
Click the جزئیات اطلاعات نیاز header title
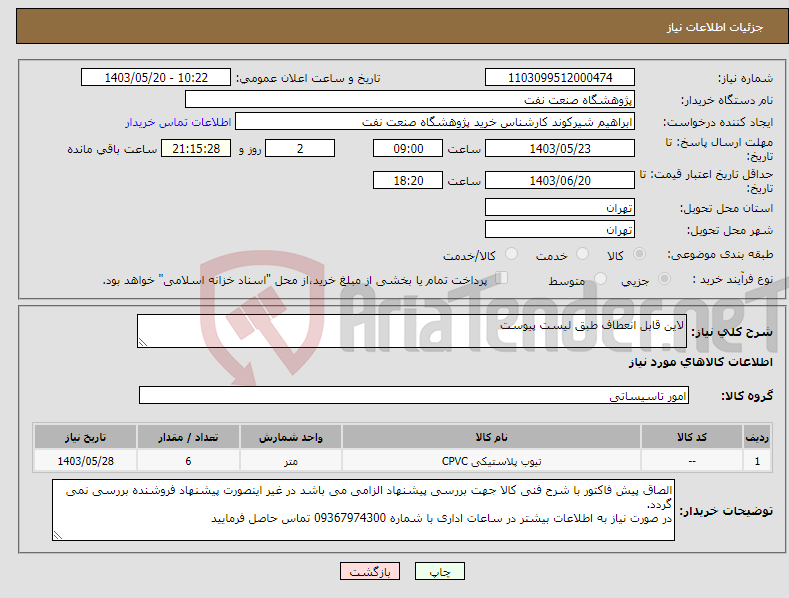[715, 27]
